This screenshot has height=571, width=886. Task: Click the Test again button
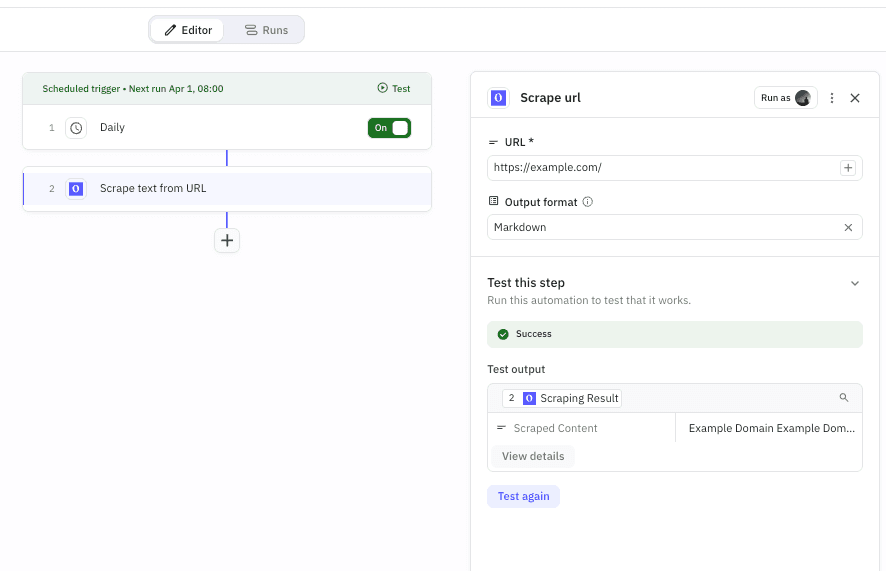(523, 496)
